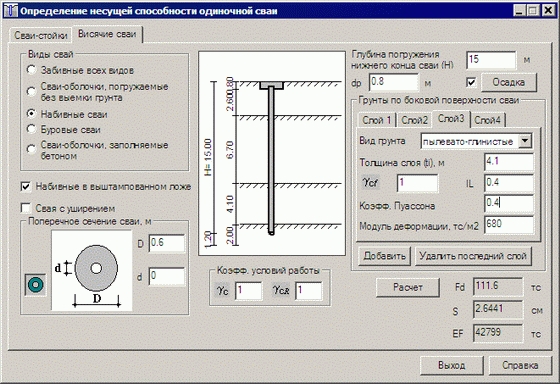Click the Добавить button
The image size is (560, 384).
coord(384,256)
